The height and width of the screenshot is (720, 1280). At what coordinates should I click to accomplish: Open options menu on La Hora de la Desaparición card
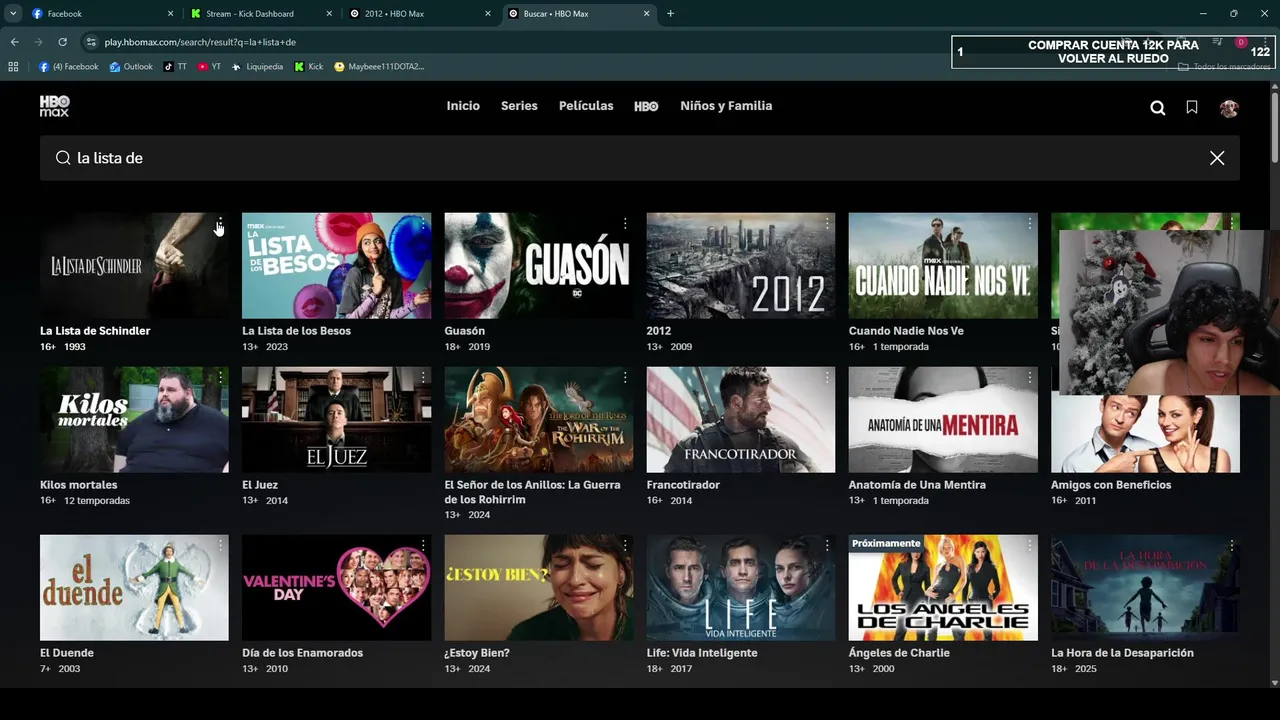(x=1232, y=546)
